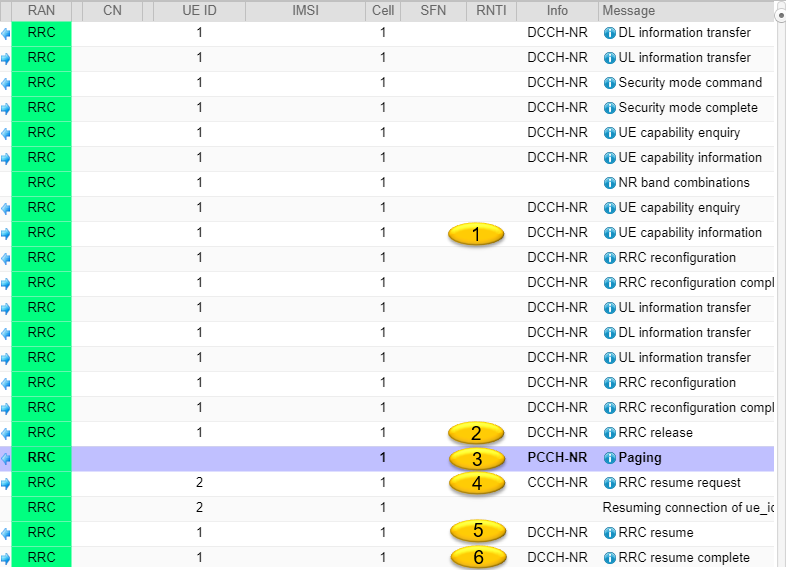Select the NR band combinations message
This screenshot has height=570, width=786.
(x=684, y=182)
